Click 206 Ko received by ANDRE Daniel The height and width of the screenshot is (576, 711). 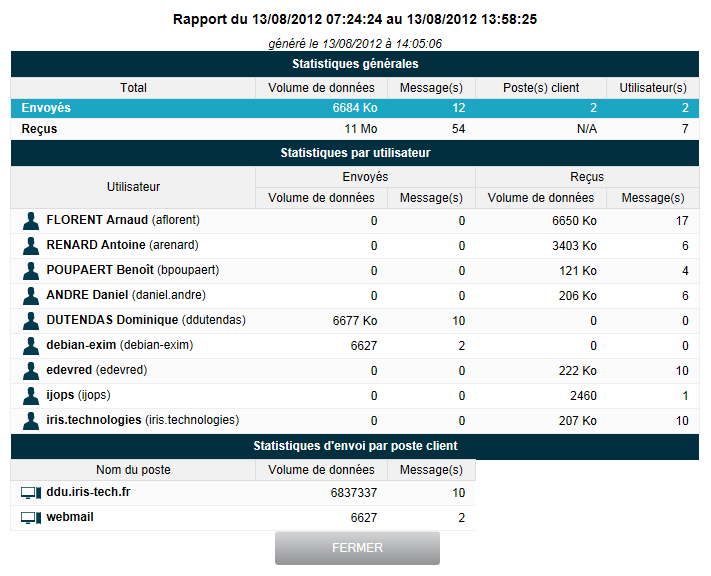point(578,296)
